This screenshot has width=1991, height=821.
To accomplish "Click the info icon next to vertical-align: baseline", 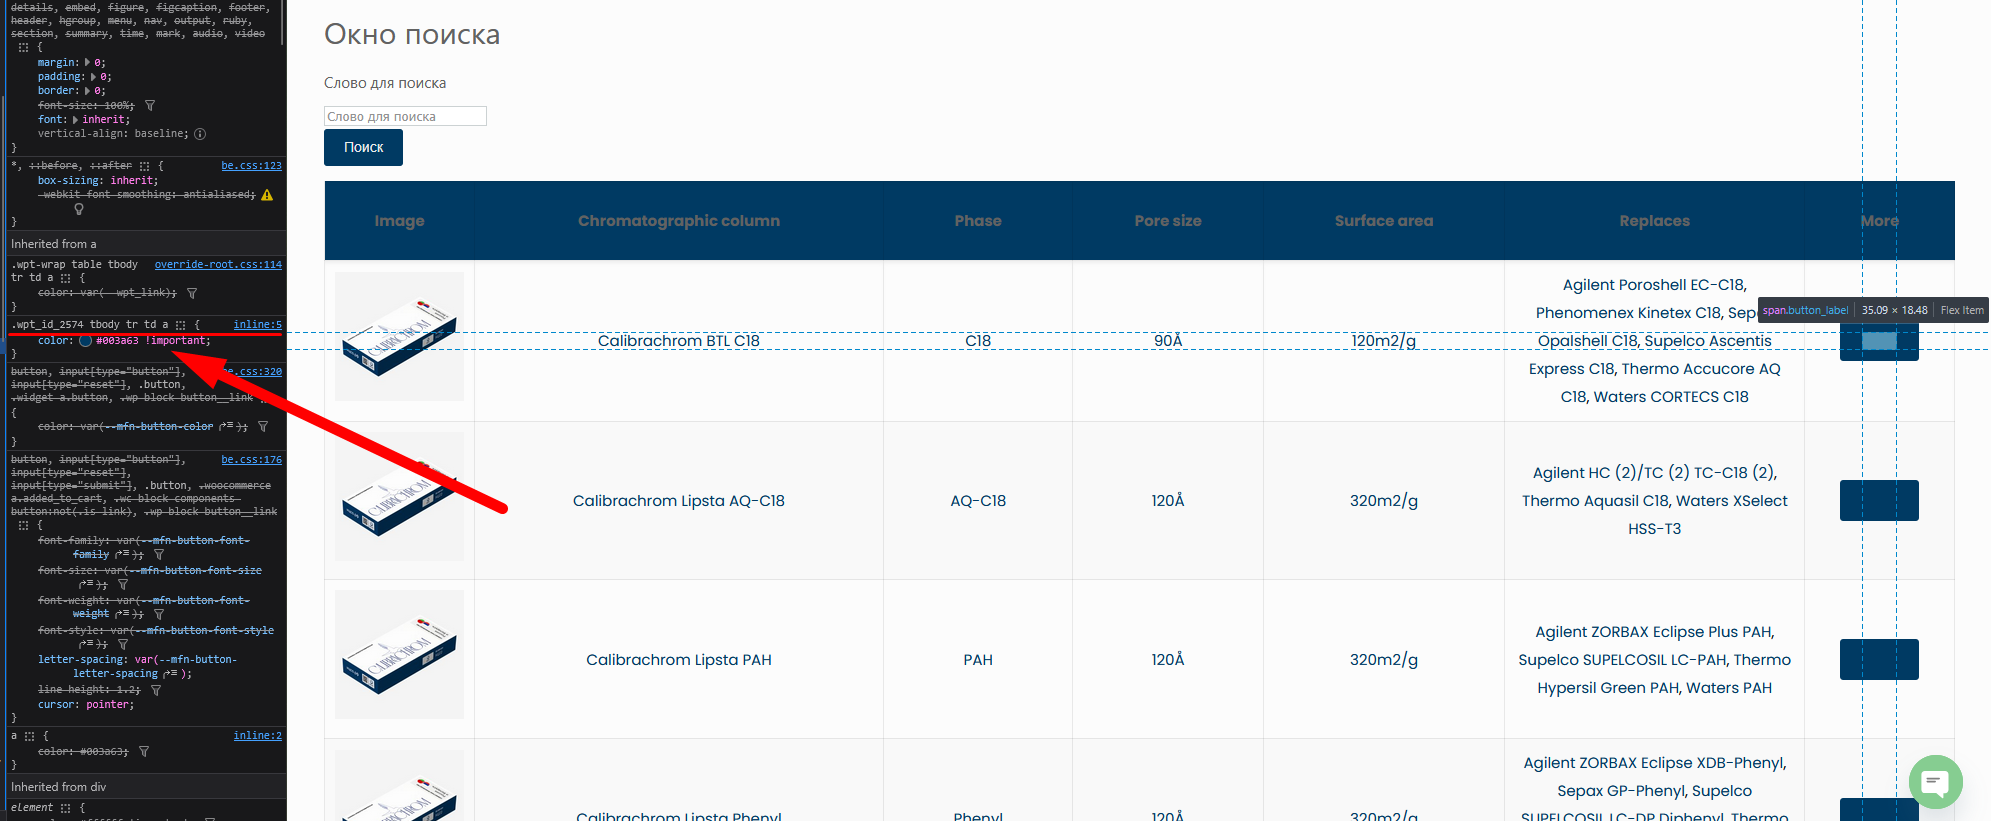I will pos(200,134).
